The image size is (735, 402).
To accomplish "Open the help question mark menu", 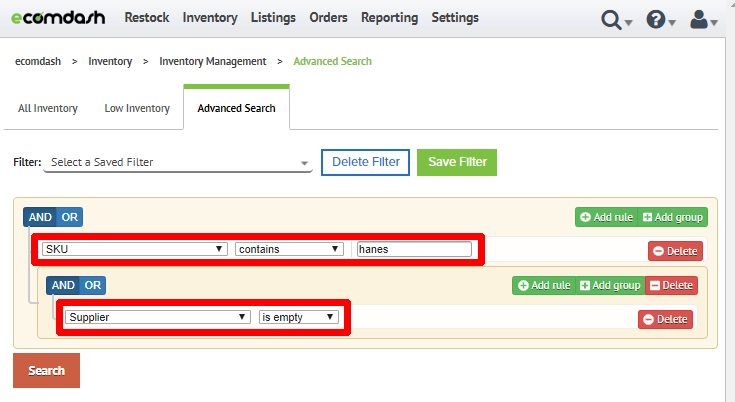I will coord(660,20).
